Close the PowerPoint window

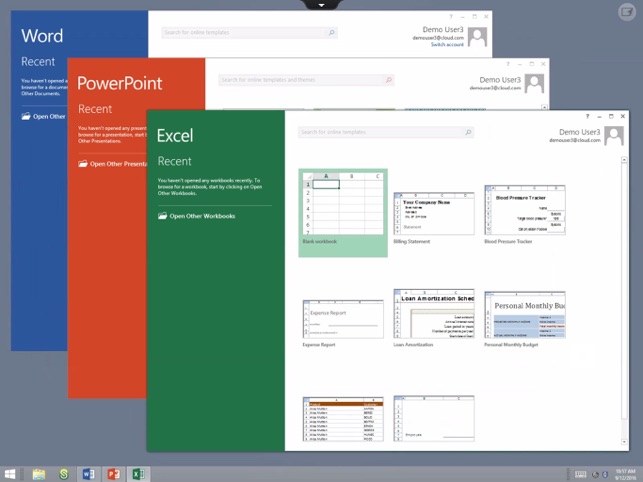click(543, 64)
